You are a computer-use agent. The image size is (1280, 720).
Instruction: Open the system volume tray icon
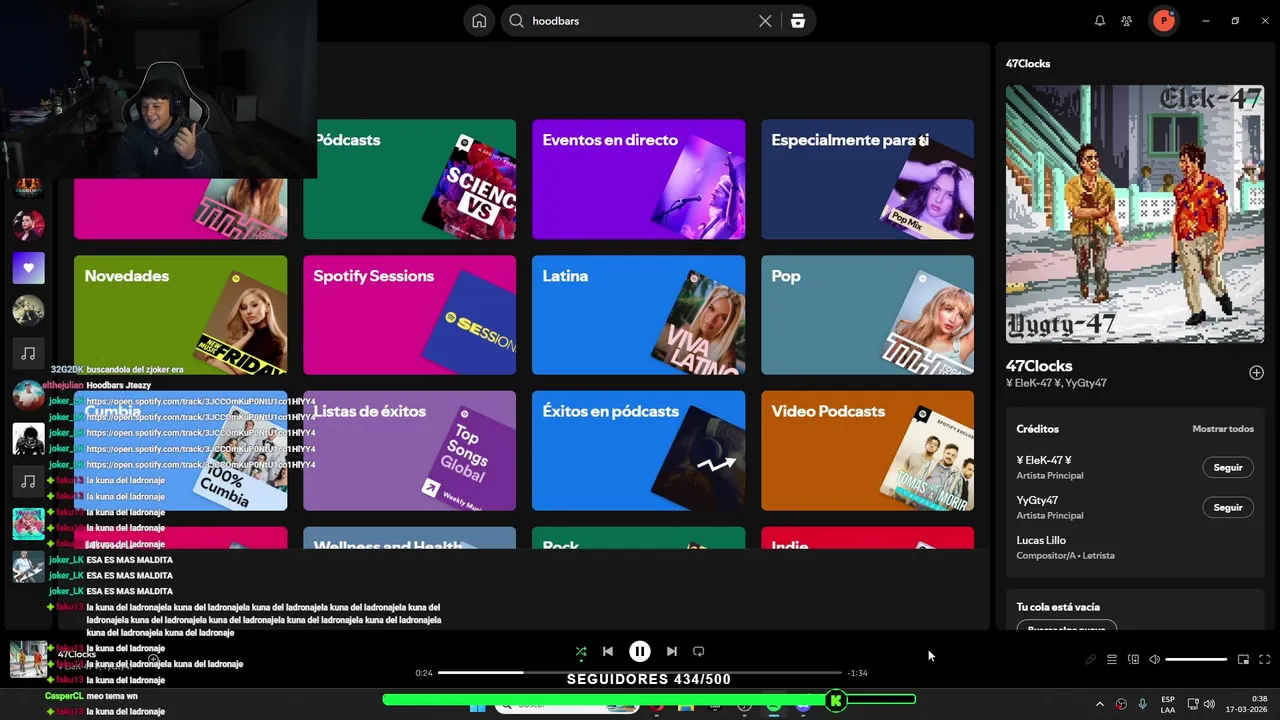tap(1208, 704)
